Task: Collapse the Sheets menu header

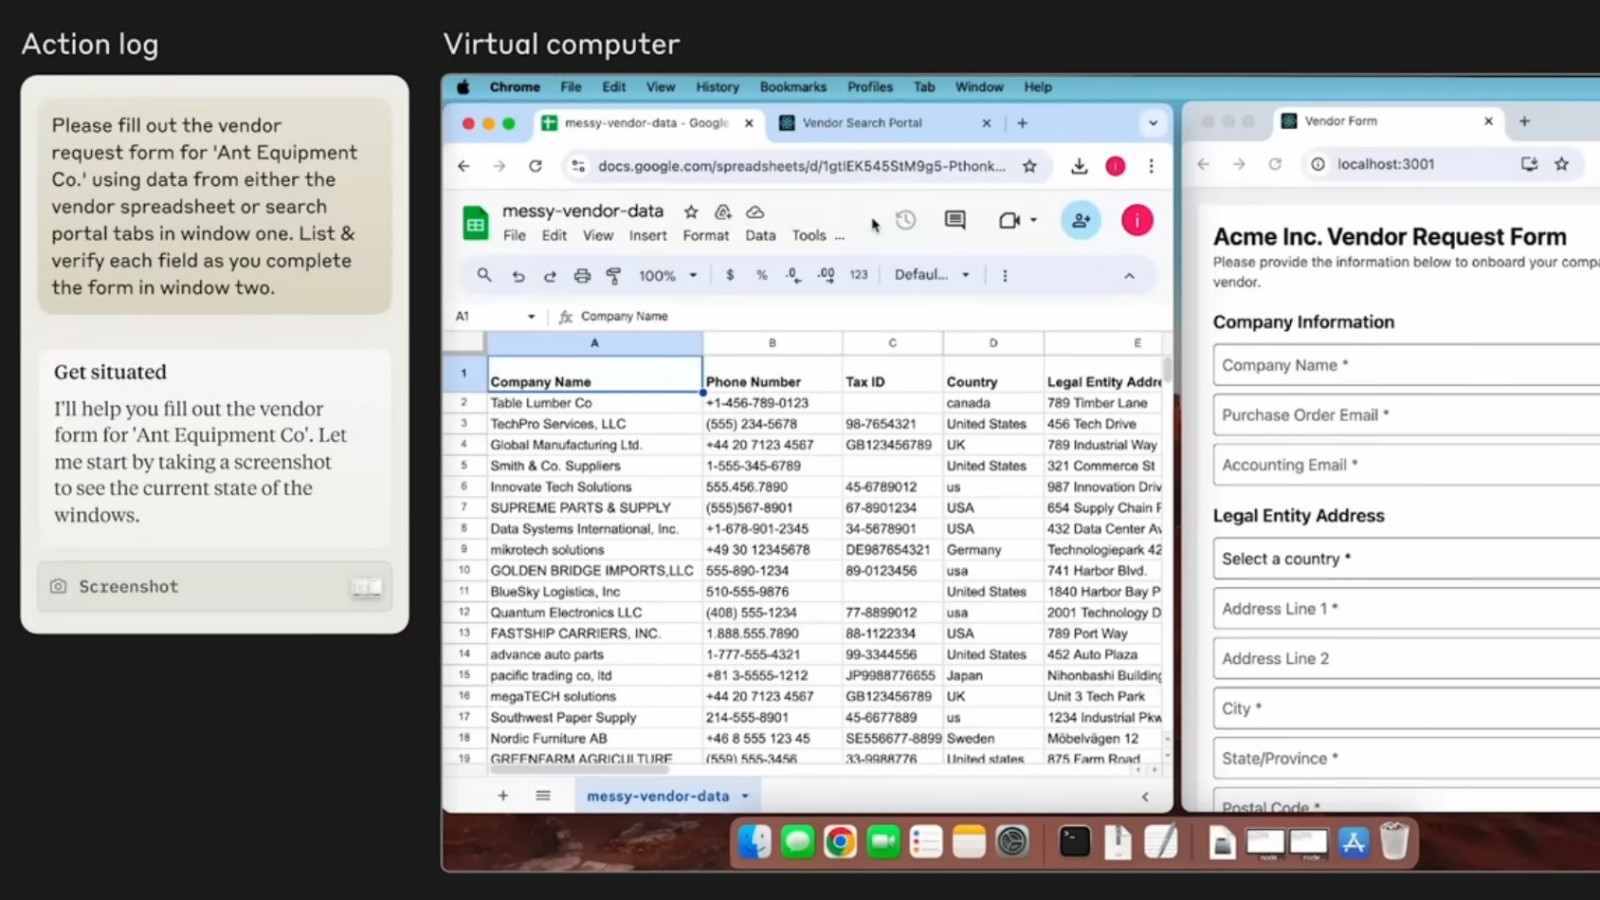Action: point(1129,276)
